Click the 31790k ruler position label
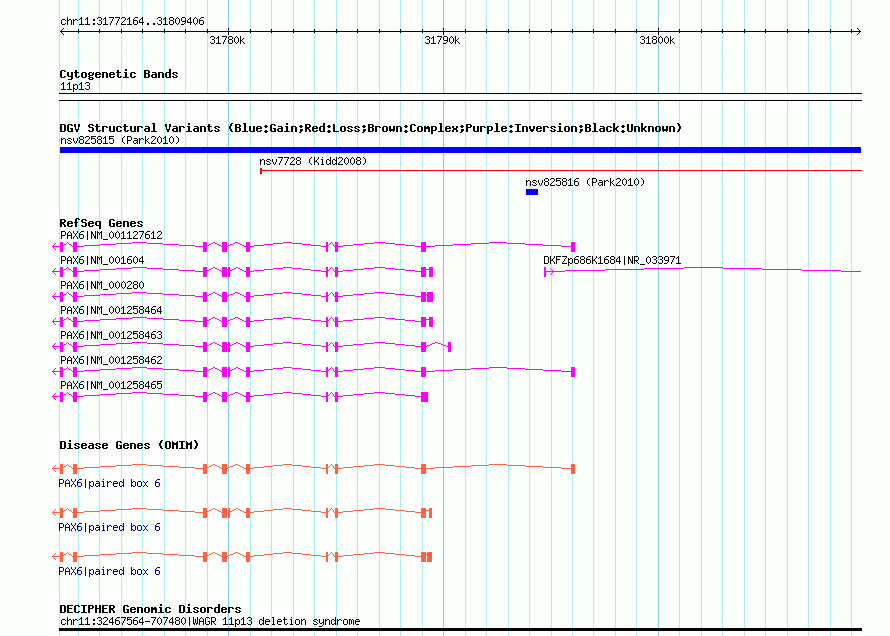 [442, 40]
